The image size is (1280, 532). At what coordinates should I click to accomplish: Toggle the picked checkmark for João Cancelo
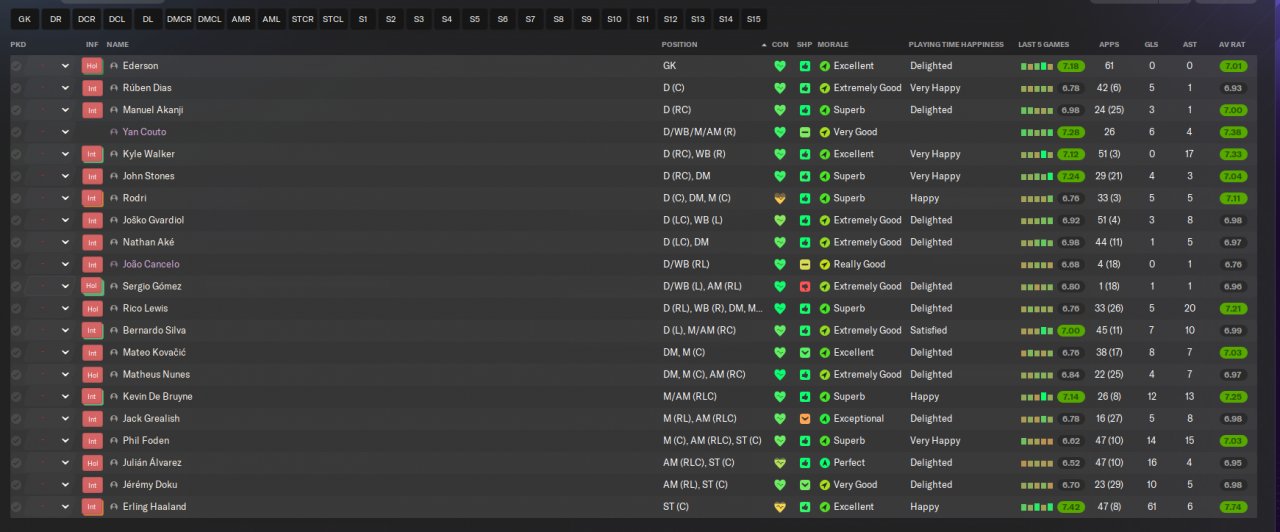pyautogui.click(x=16, y=264)
